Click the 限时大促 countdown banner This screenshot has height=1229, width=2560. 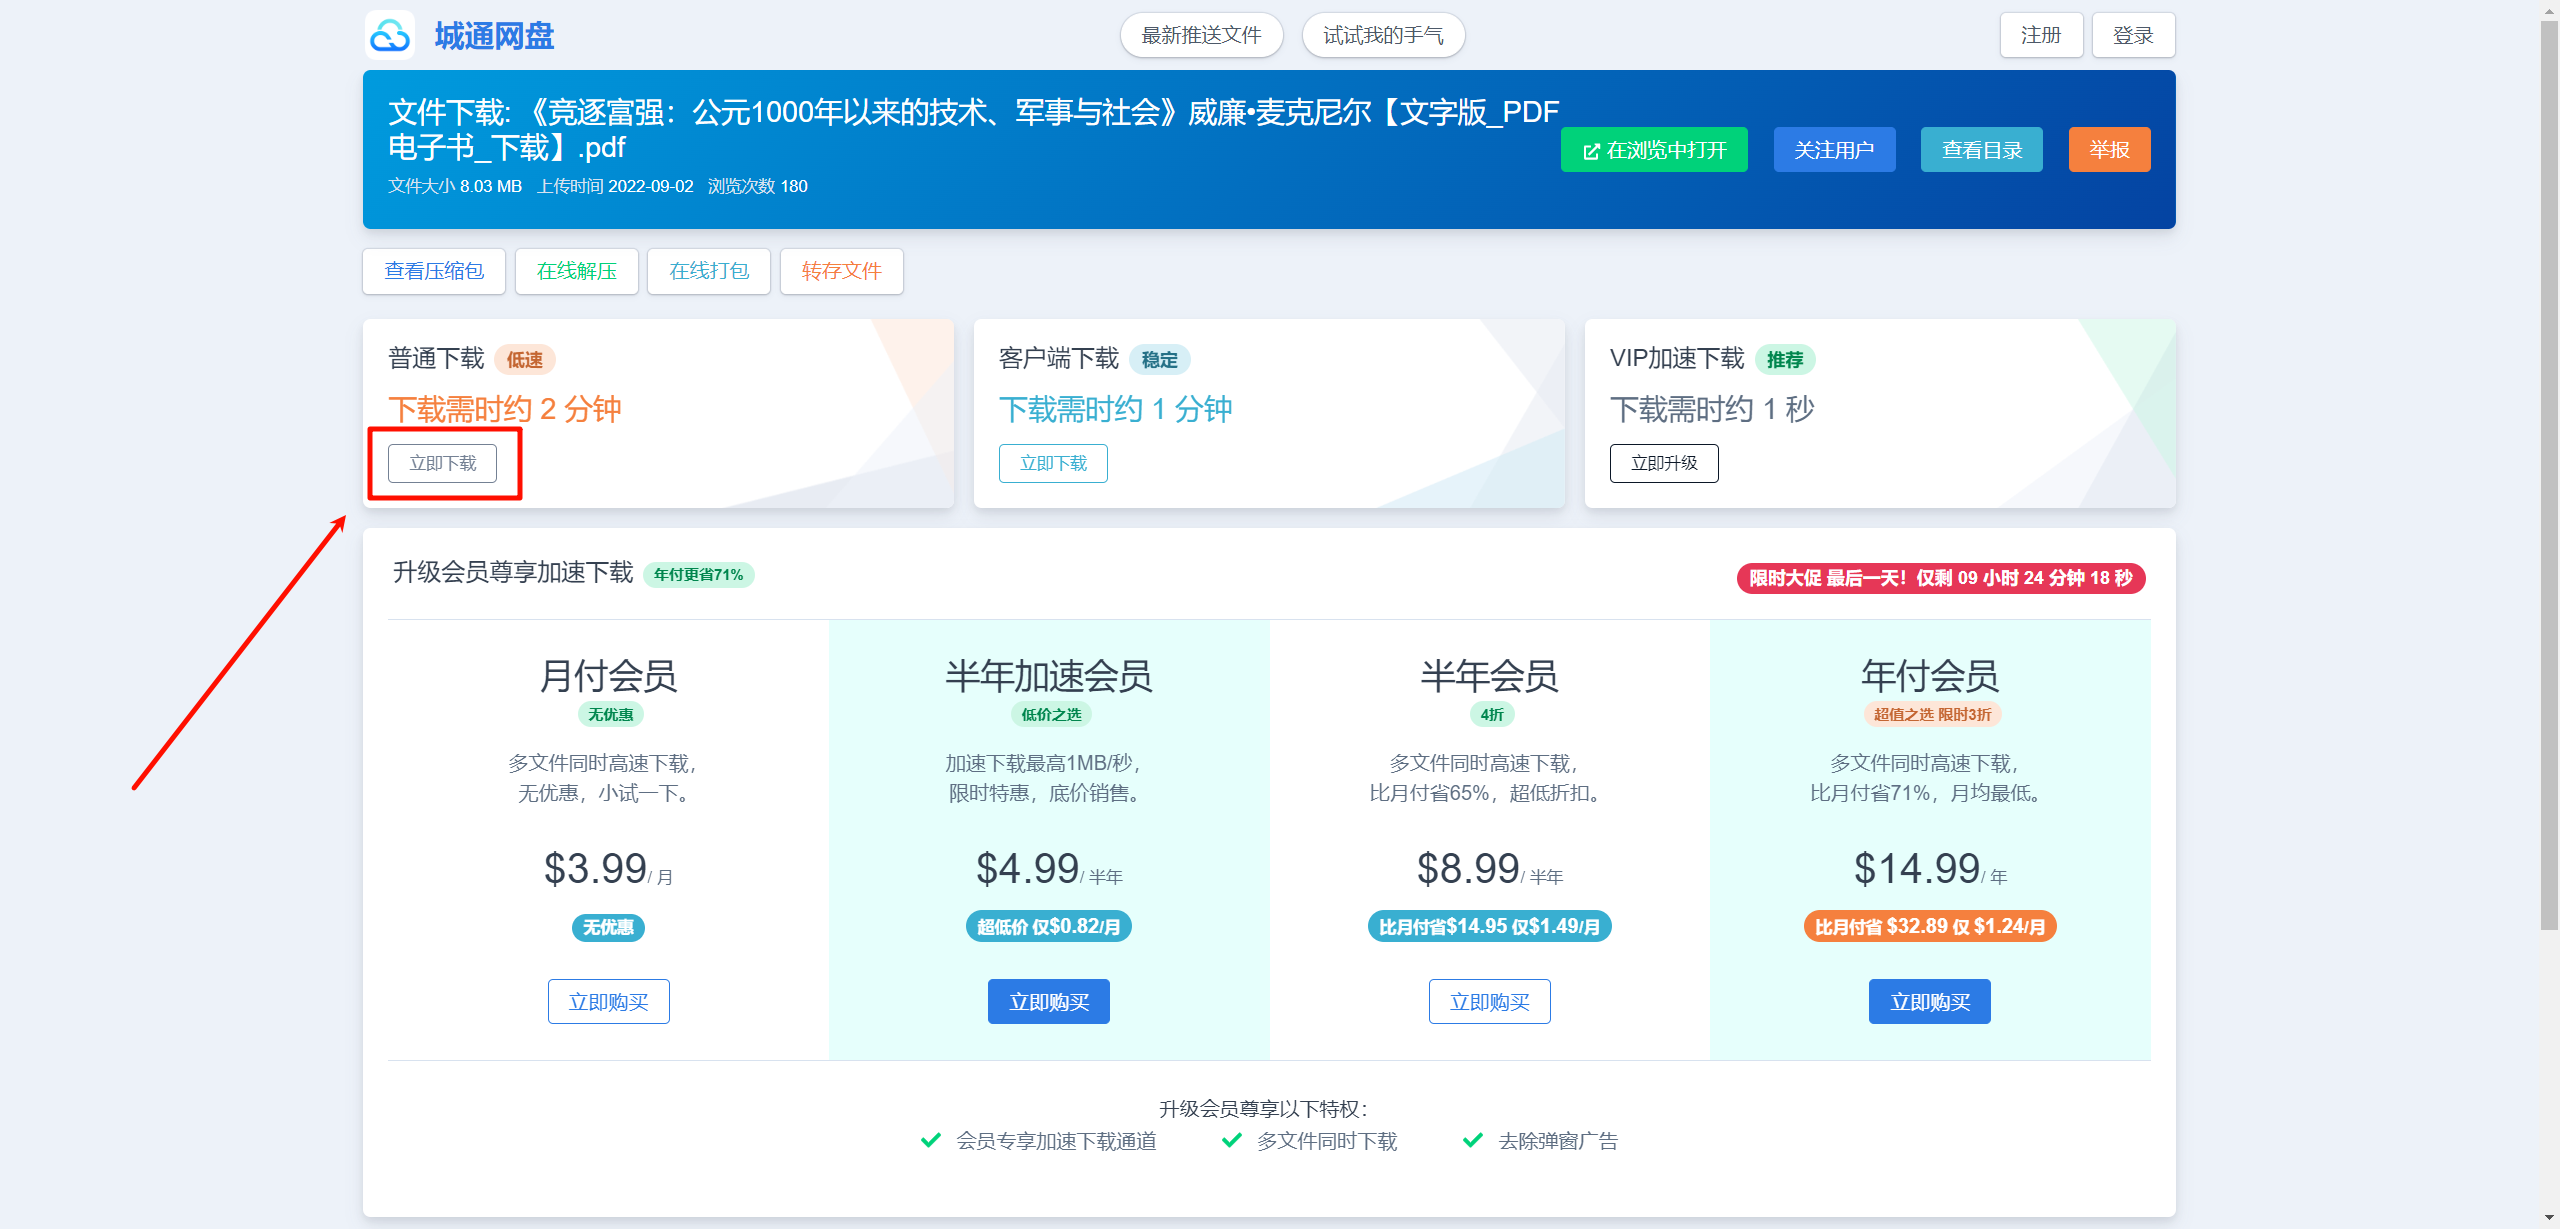click(1940, 578)
